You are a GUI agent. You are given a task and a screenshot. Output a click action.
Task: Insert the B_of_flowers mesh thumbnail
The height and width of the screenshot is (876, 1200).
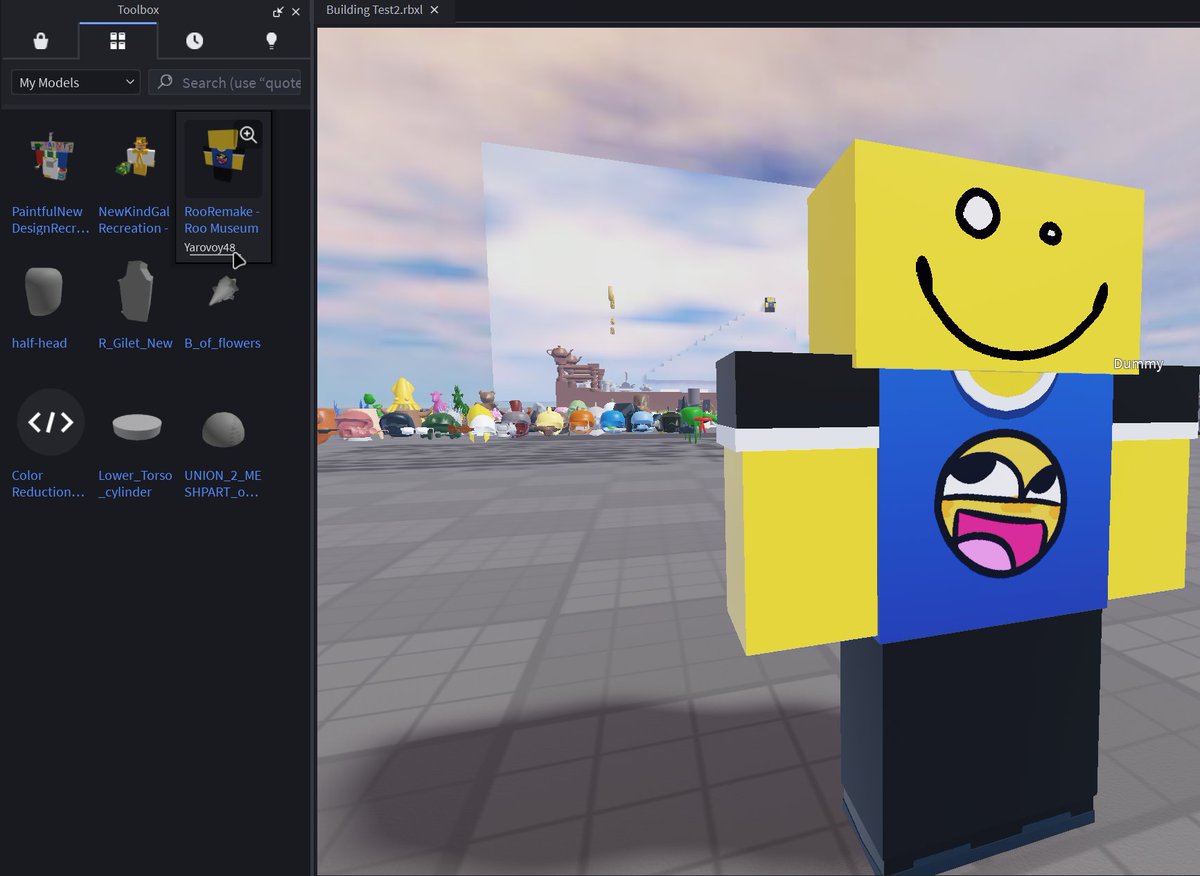pyautogui.click(x=222, y=292)
